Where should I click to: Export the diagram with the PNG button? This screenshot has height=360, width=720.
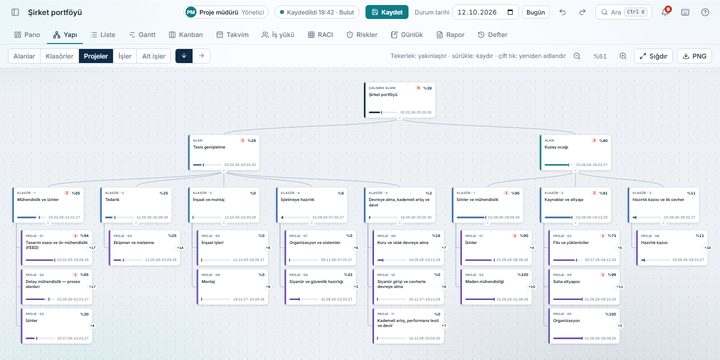pos(694,56)
